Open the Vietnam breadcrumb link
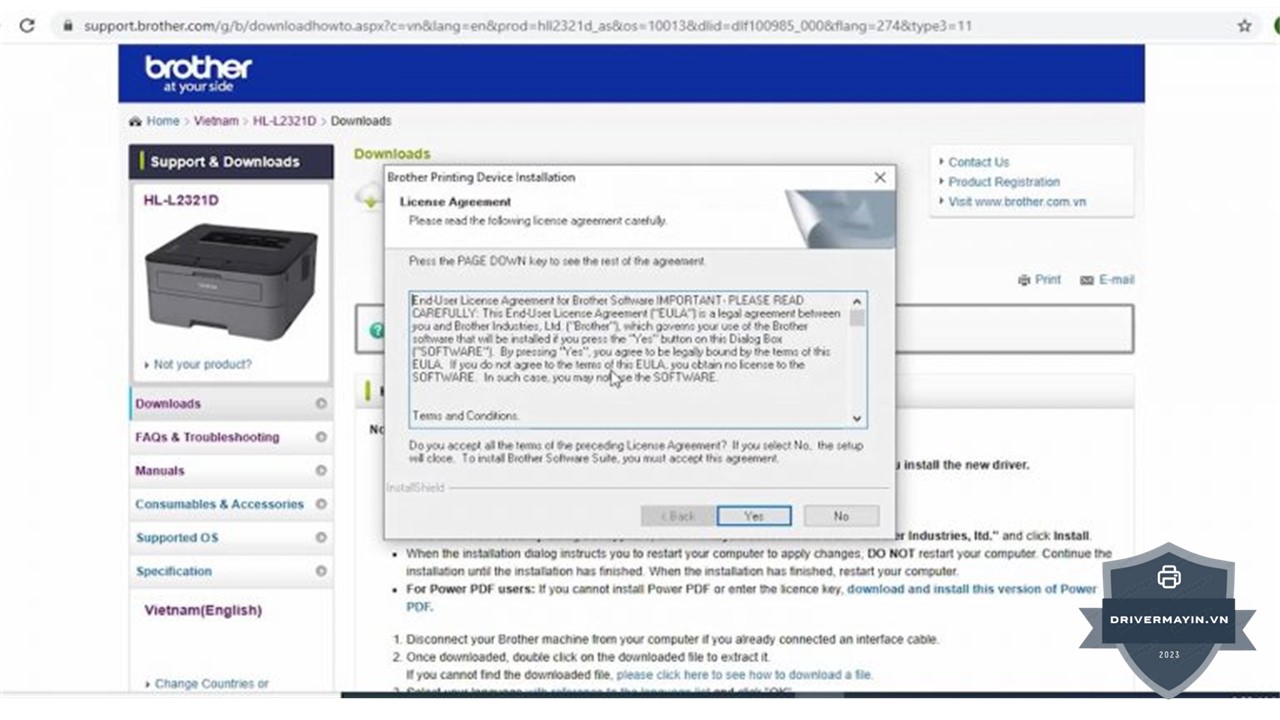The height and width of the screenshot is (720, 1280). [216, 121]
